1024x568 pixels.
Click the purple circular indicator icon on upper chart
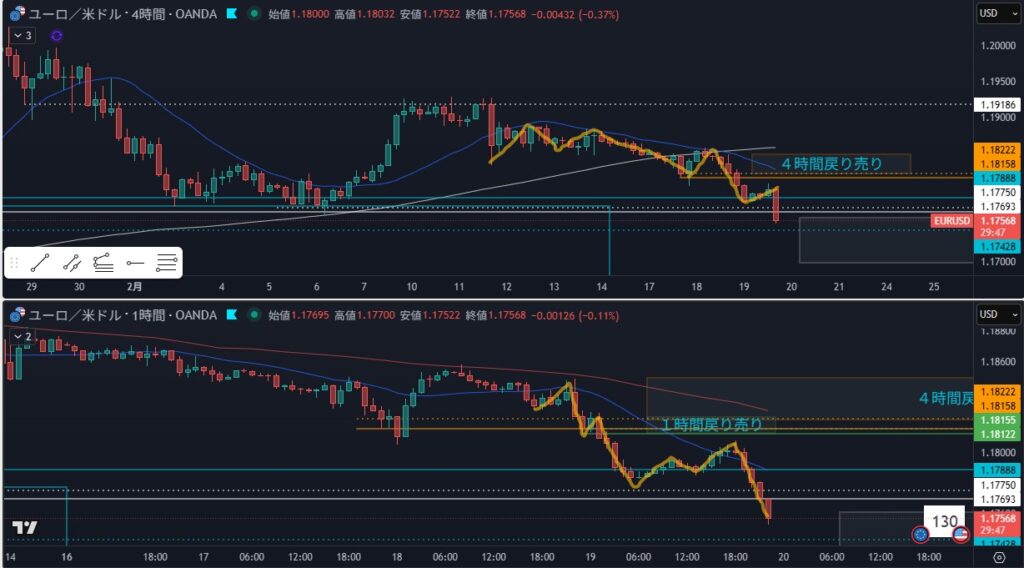[56, 35]
